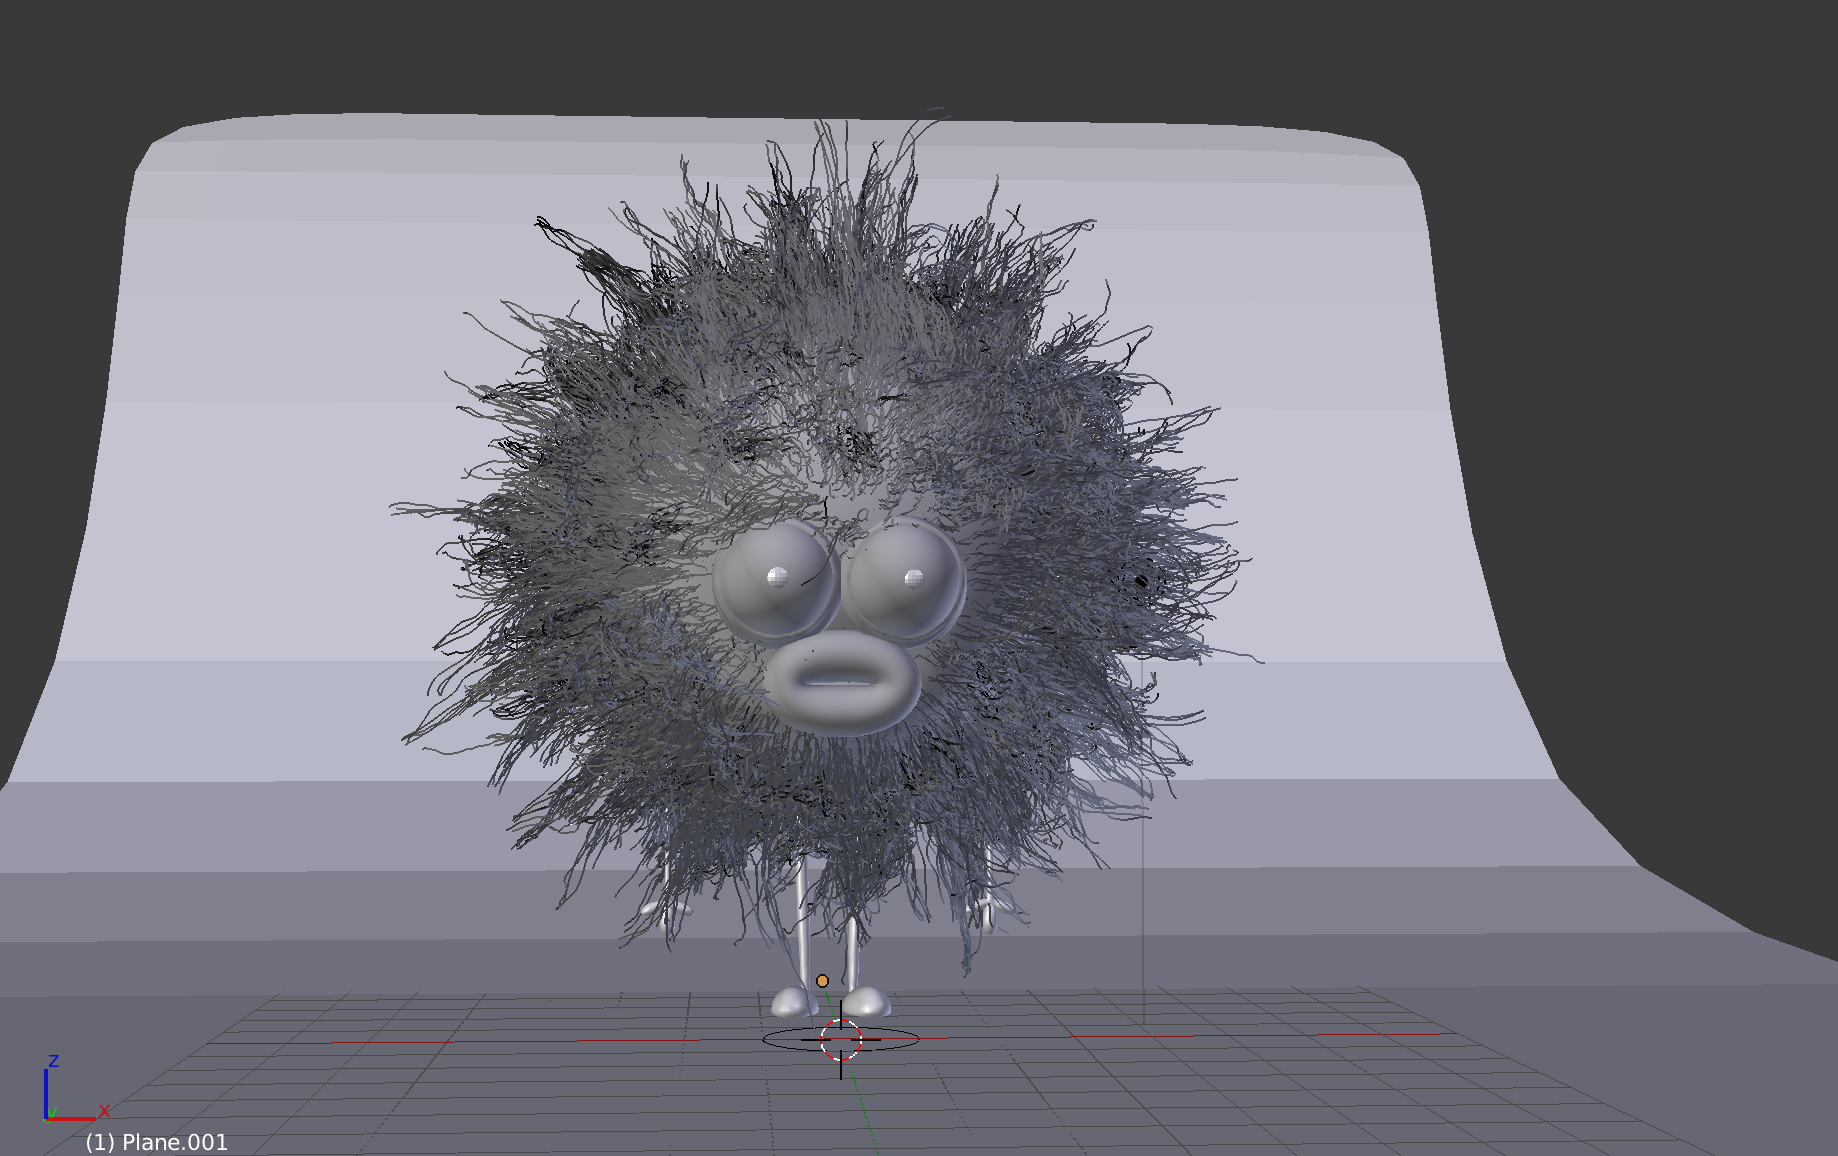
Task: Click the small highlight on the right eye
Action: point(914,577)
